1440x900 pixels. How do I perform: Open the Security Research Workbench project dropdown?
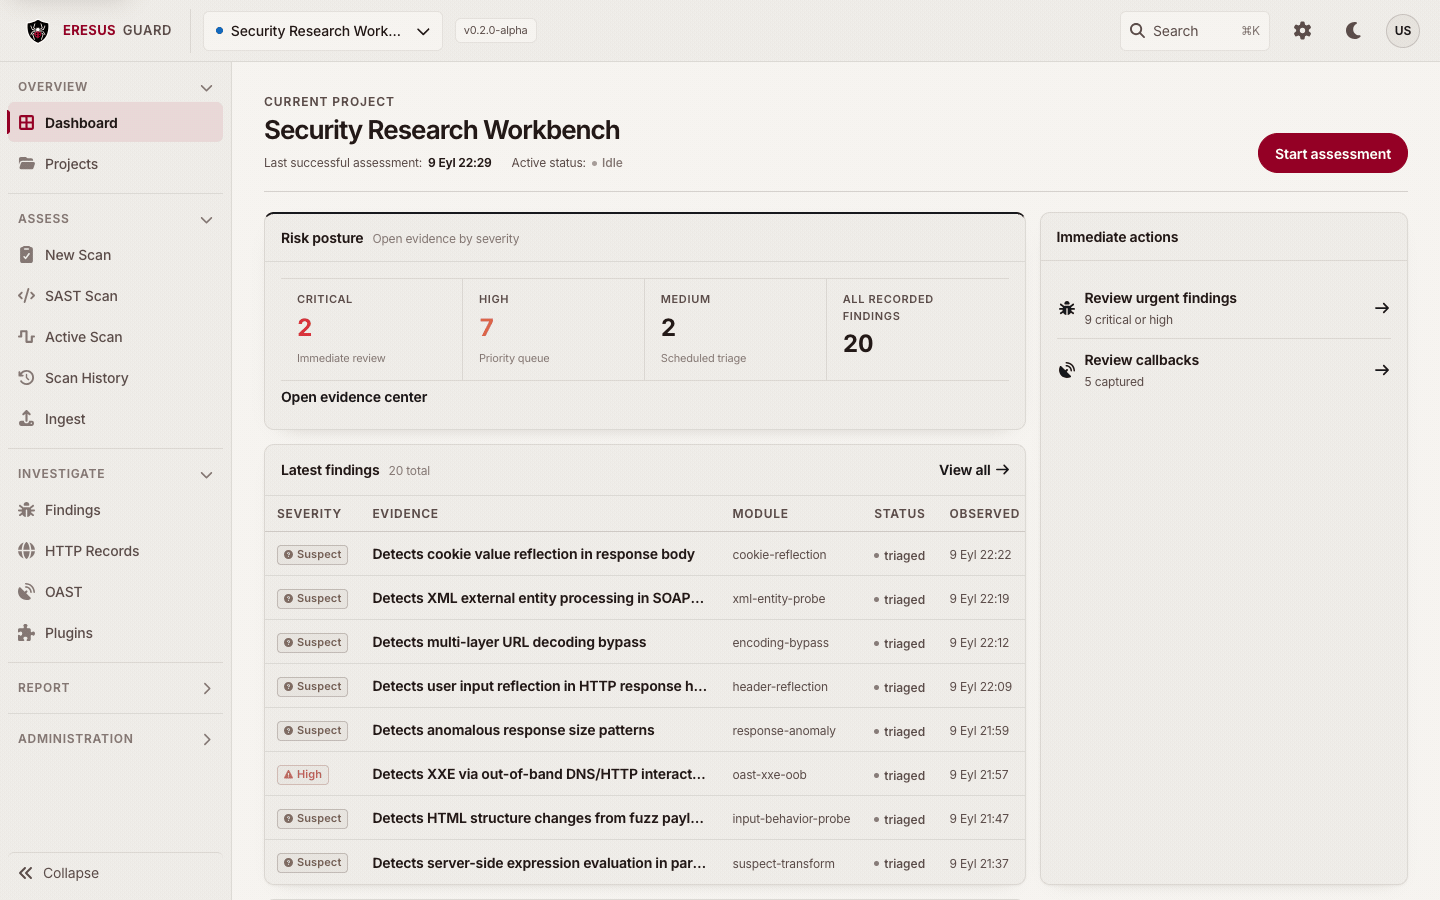323,31
